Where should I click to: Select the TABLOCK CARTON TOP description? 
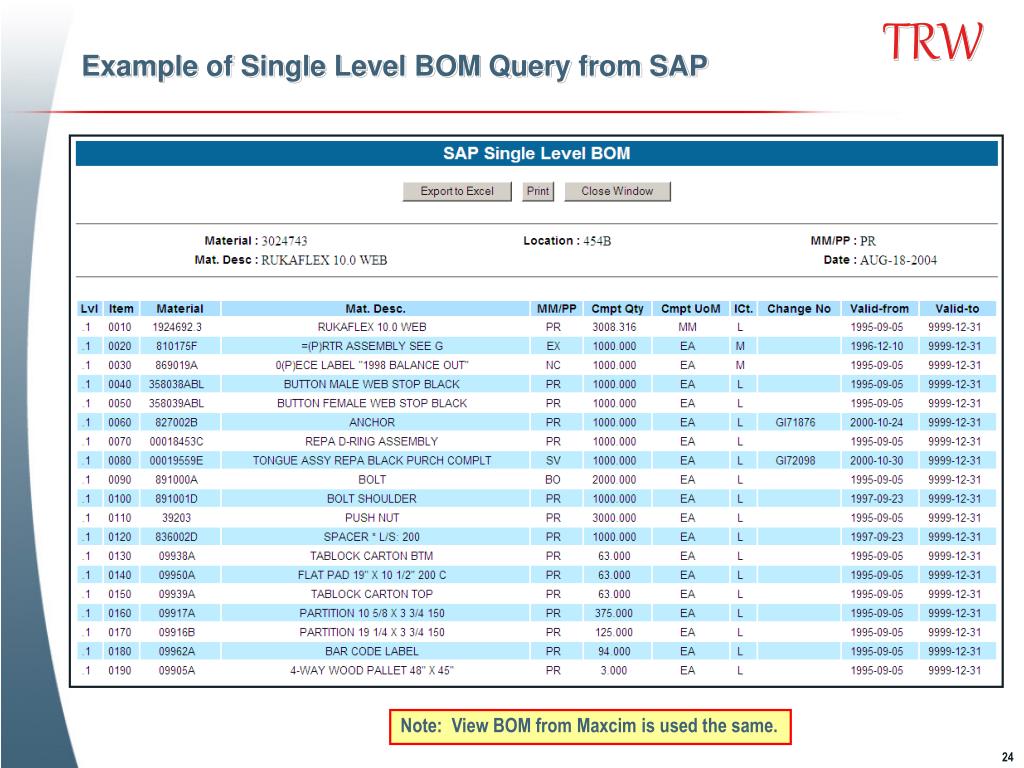pos(372,594)
